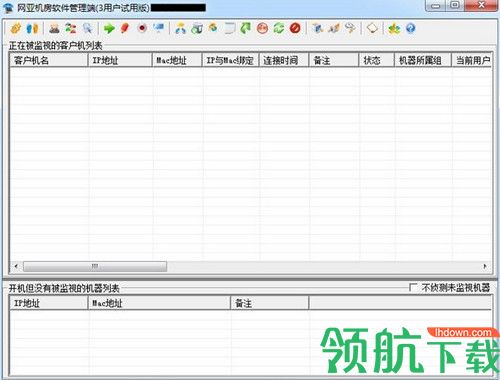The height and width of the screenshot is (380, 500).
Task: Sort by the upper Mac地址 column header
Action: (177, 60)
